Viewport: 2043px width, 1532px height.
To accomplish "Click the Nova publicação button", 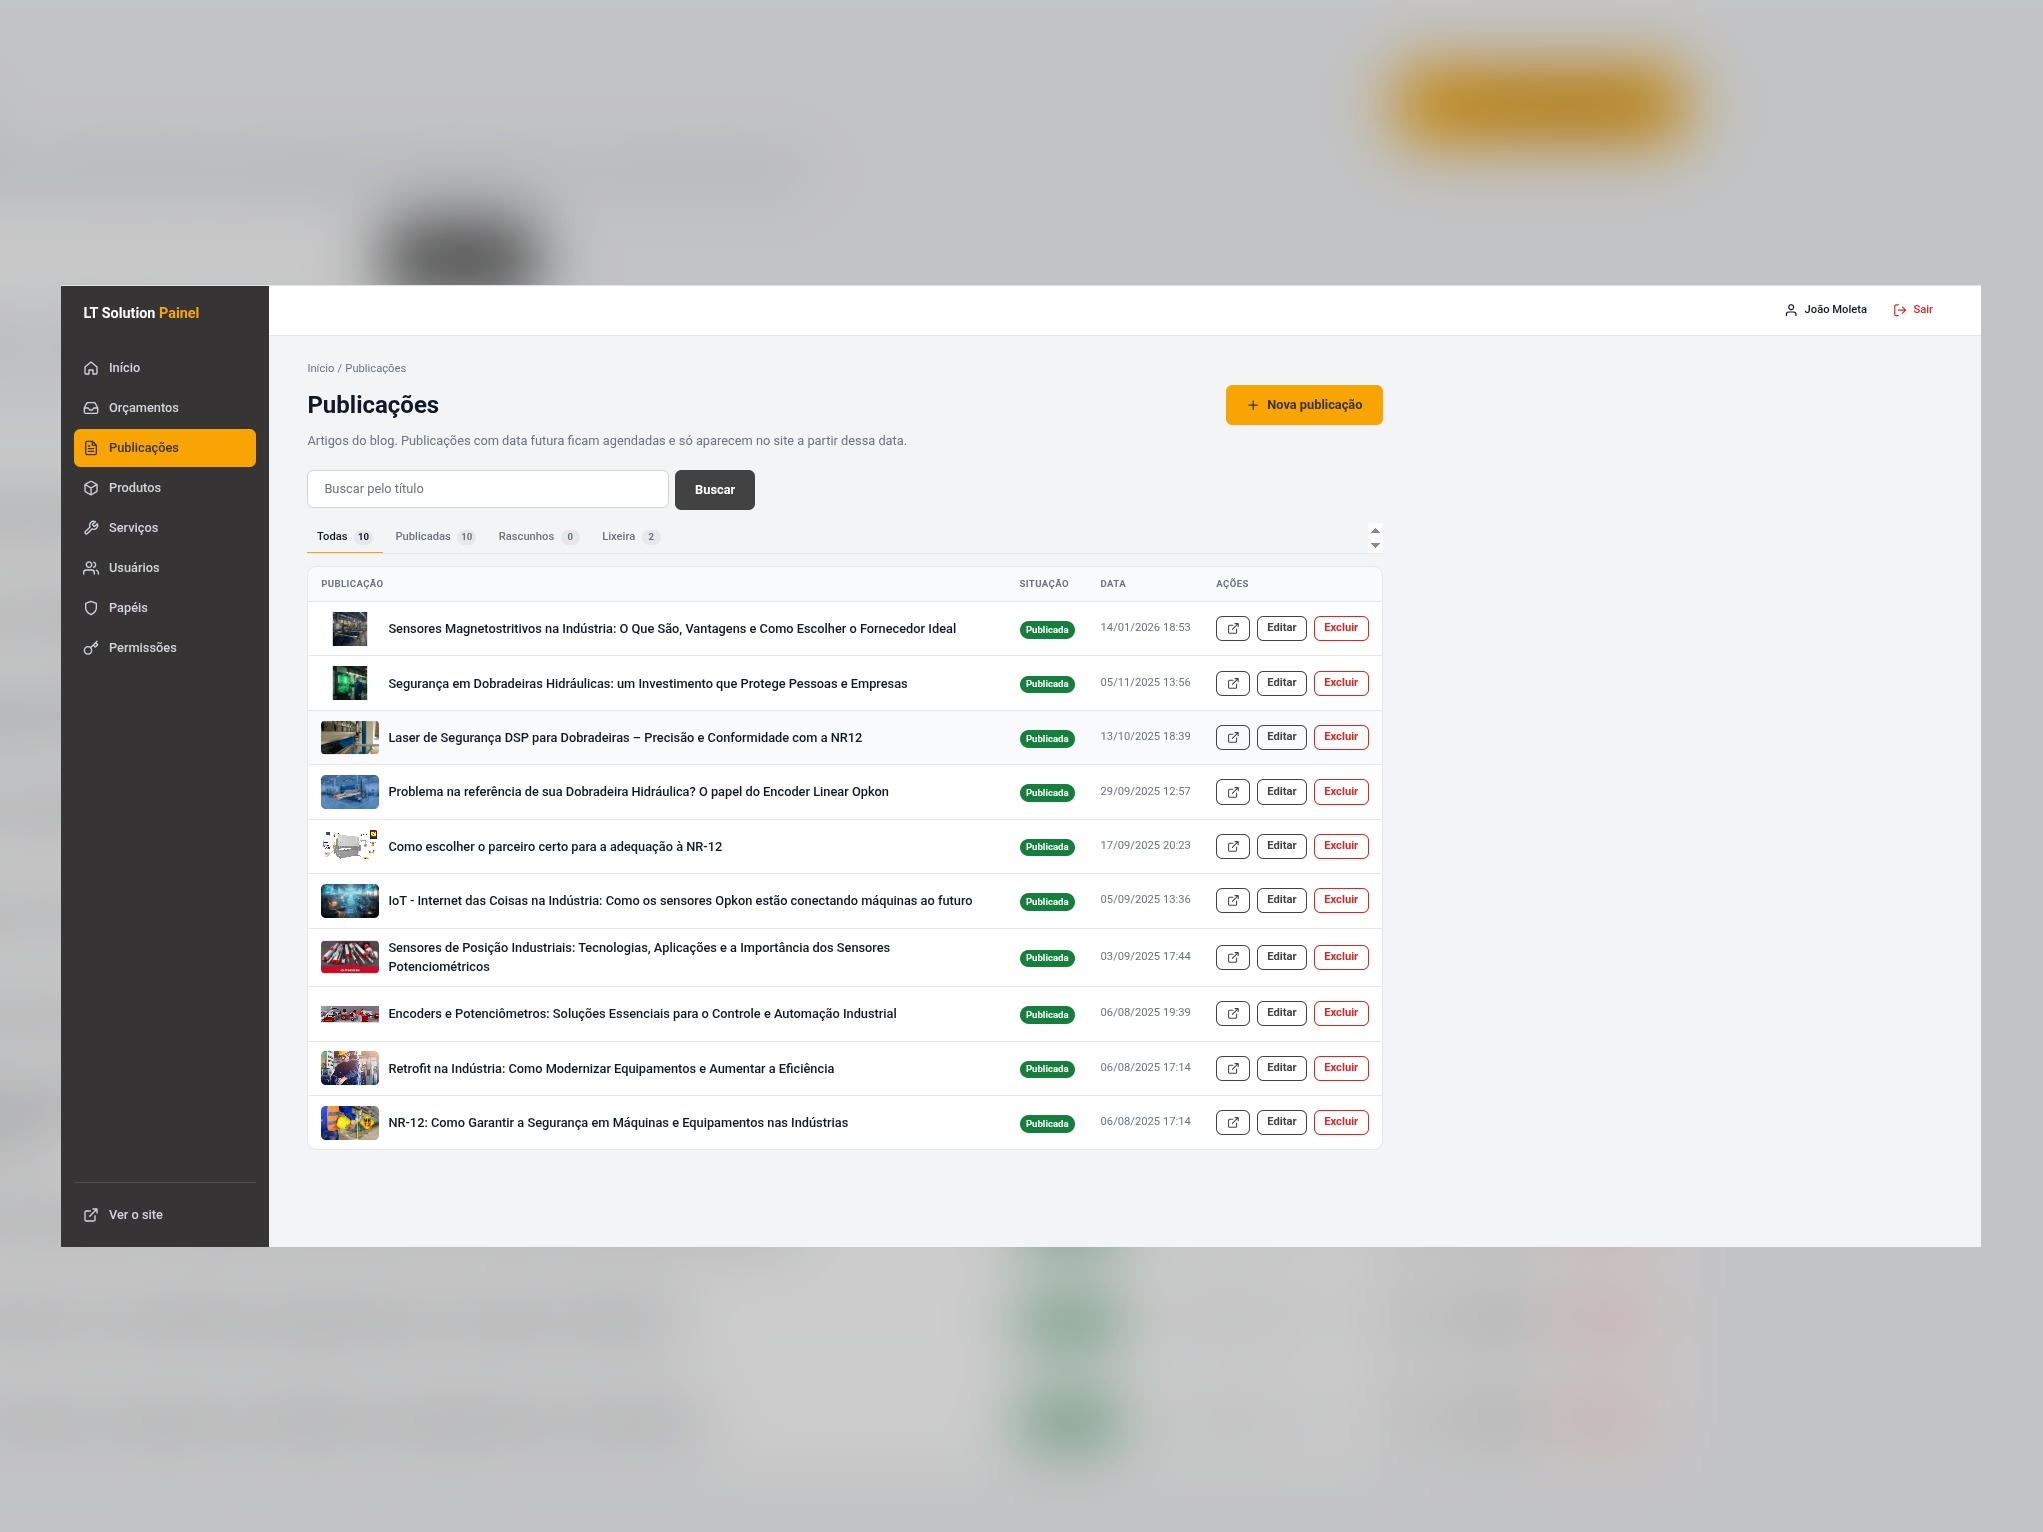I will (1304, 405).
